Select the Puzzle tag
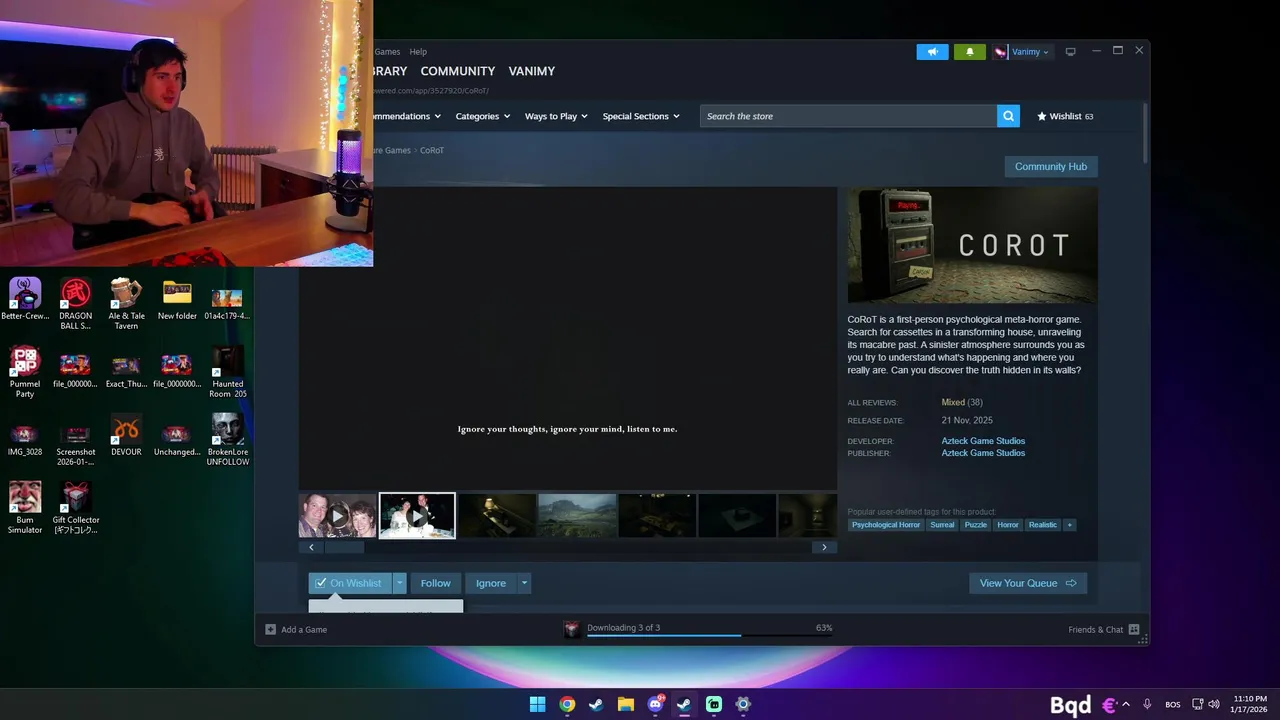 pyautogui.click(x=976, y=525)
